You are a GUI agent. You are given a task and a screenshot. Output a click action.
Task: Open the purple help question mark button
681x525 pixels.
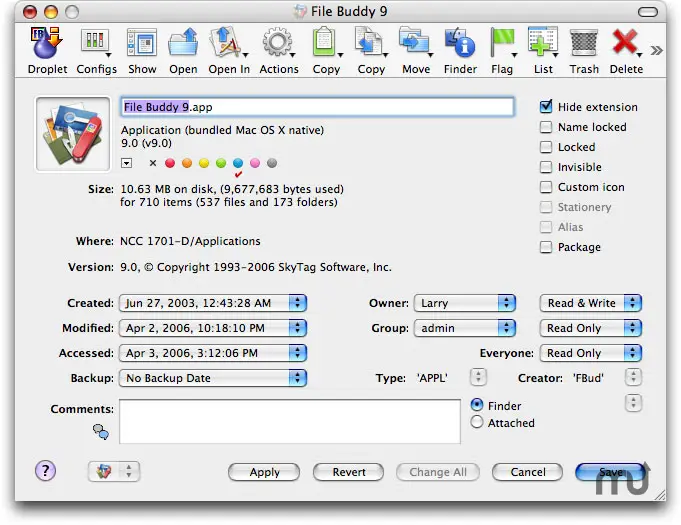[x=46, y=471]
